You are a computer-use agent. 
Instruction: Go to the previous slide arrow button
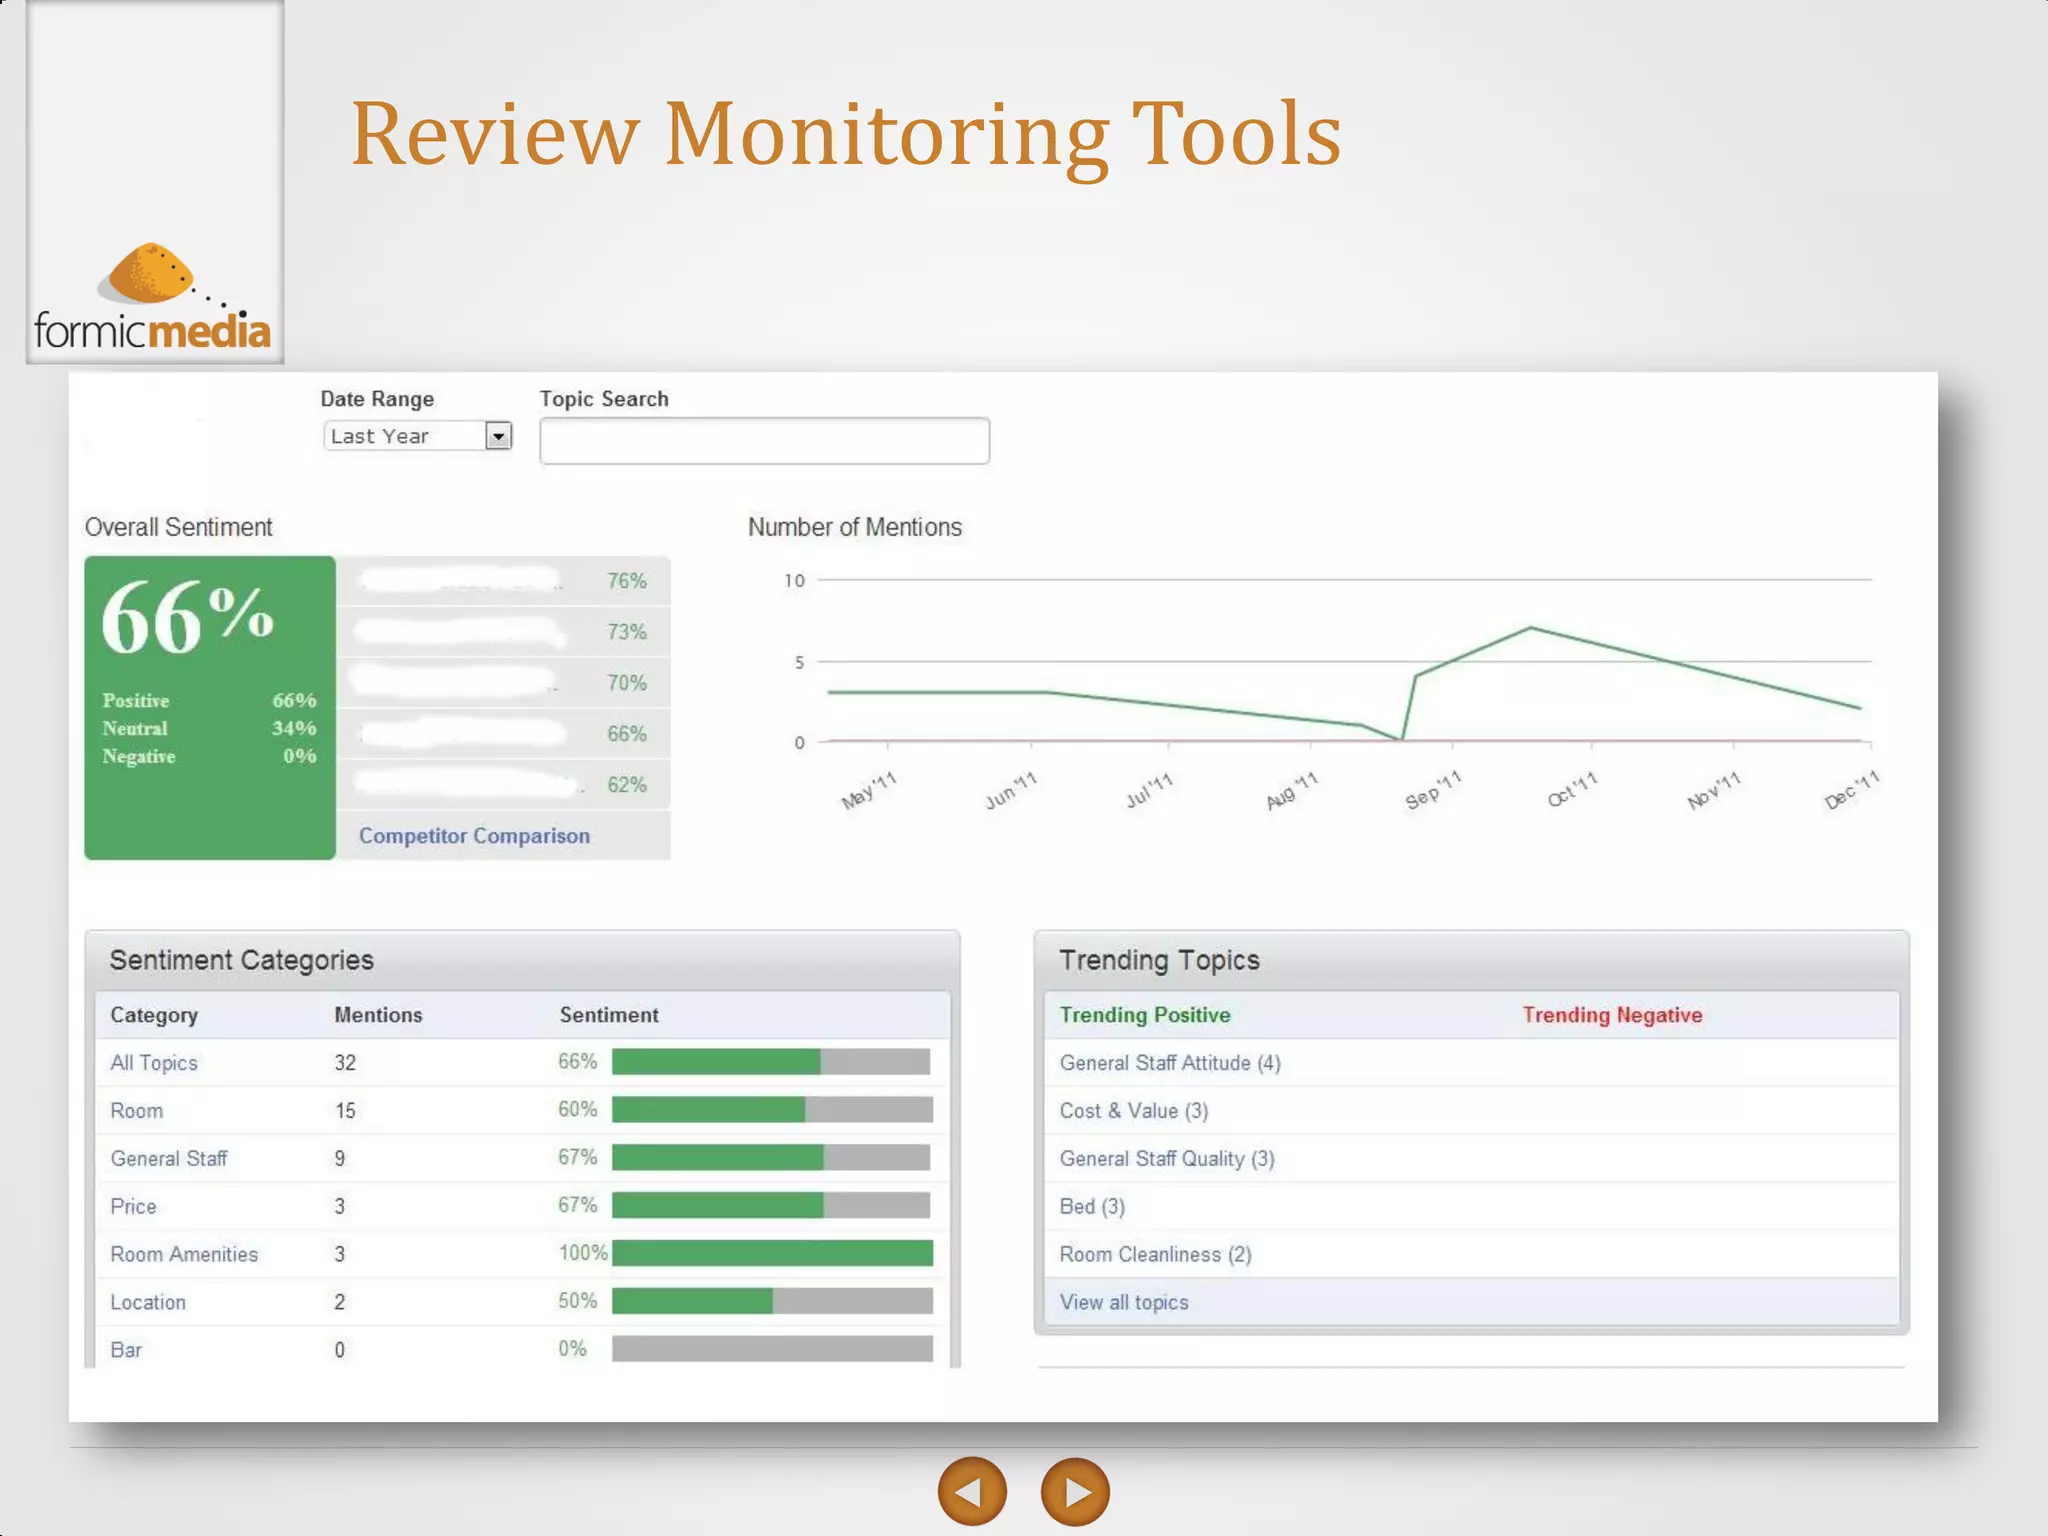pos(972,1491)
